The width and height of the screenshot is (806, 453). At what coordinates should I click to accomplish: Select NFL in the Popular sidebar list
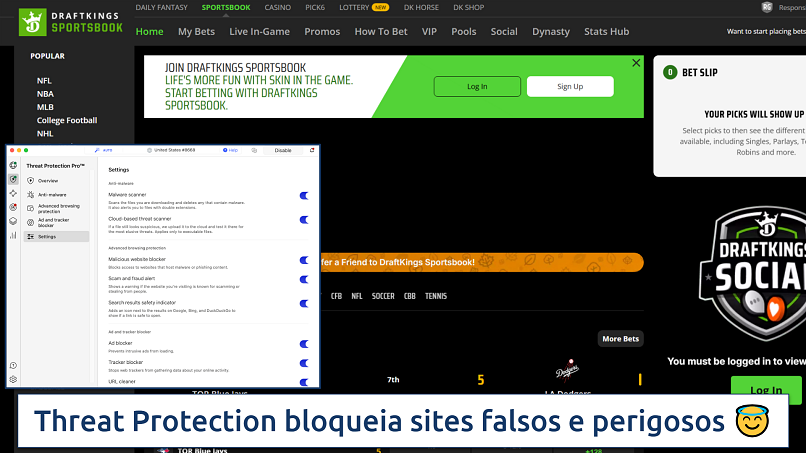44,80
